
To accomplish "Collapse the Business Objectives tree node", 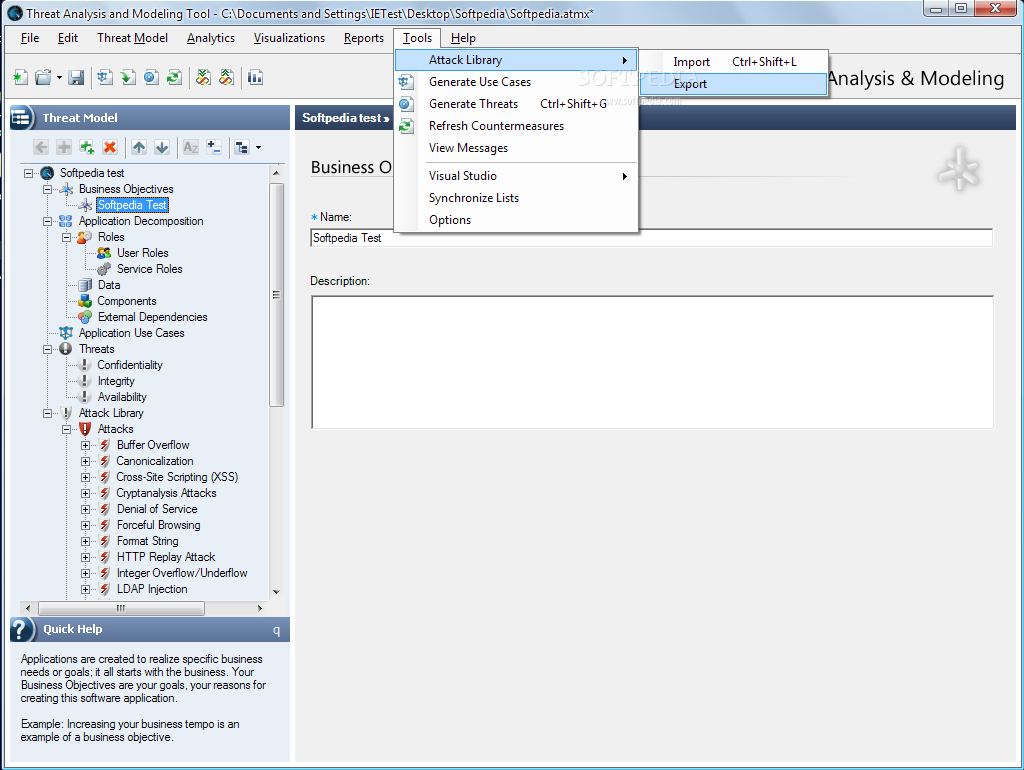I will (x=47, y=189).
